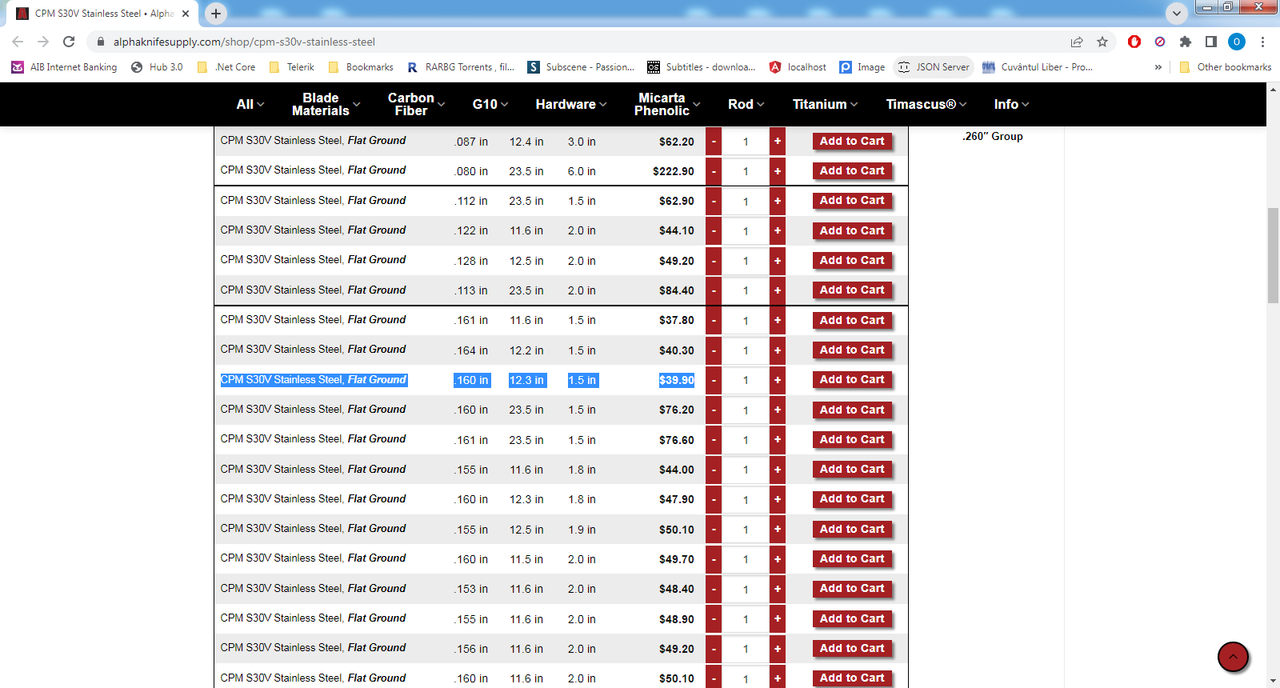Click quantity field for the $48.40 item
This screenshot has height=688, width=1280.
click(x=745, y=589)
